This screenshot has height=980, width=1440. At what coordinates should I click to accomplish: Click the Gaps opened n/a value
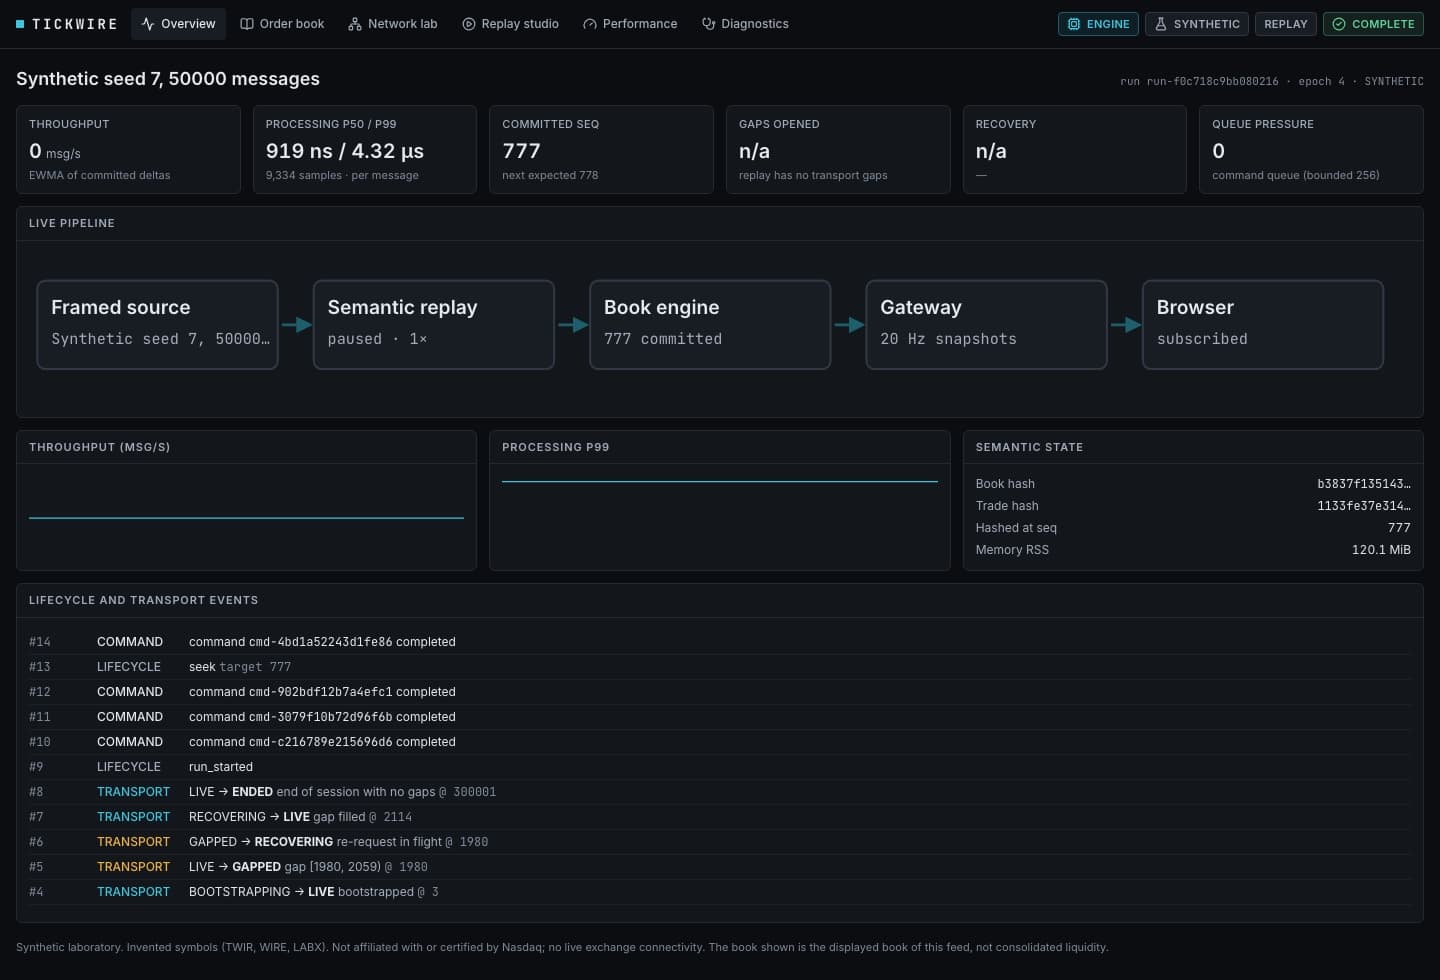pyautogui.click(x=754, y=151)
